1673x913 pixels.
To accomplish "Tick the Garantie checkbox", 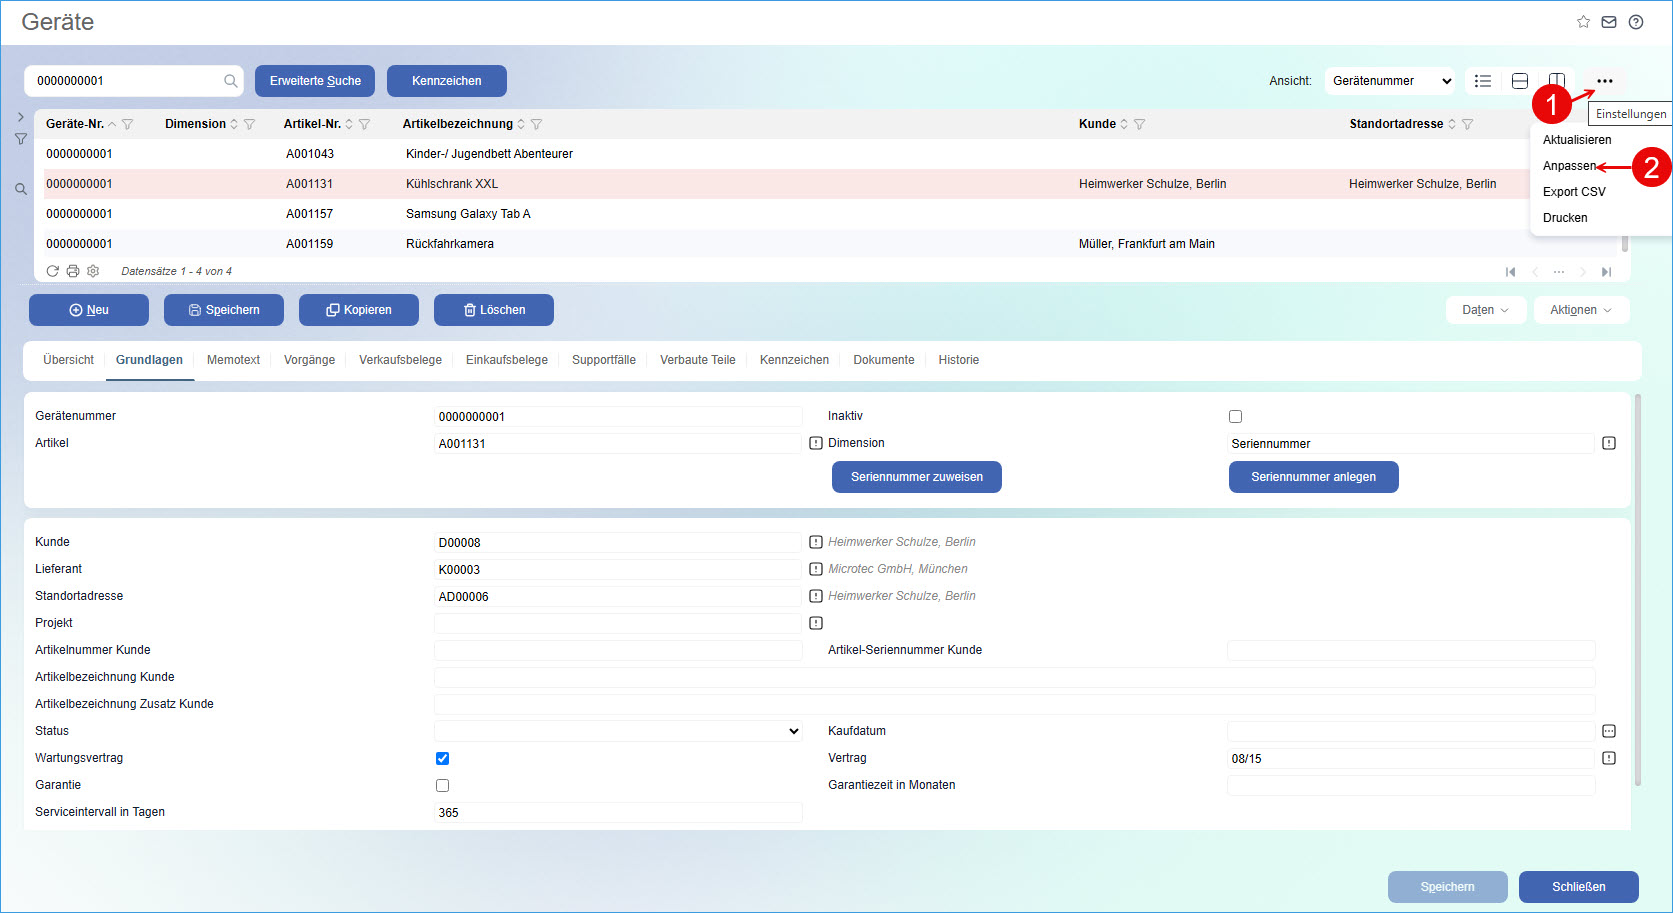I will (442, 785).
